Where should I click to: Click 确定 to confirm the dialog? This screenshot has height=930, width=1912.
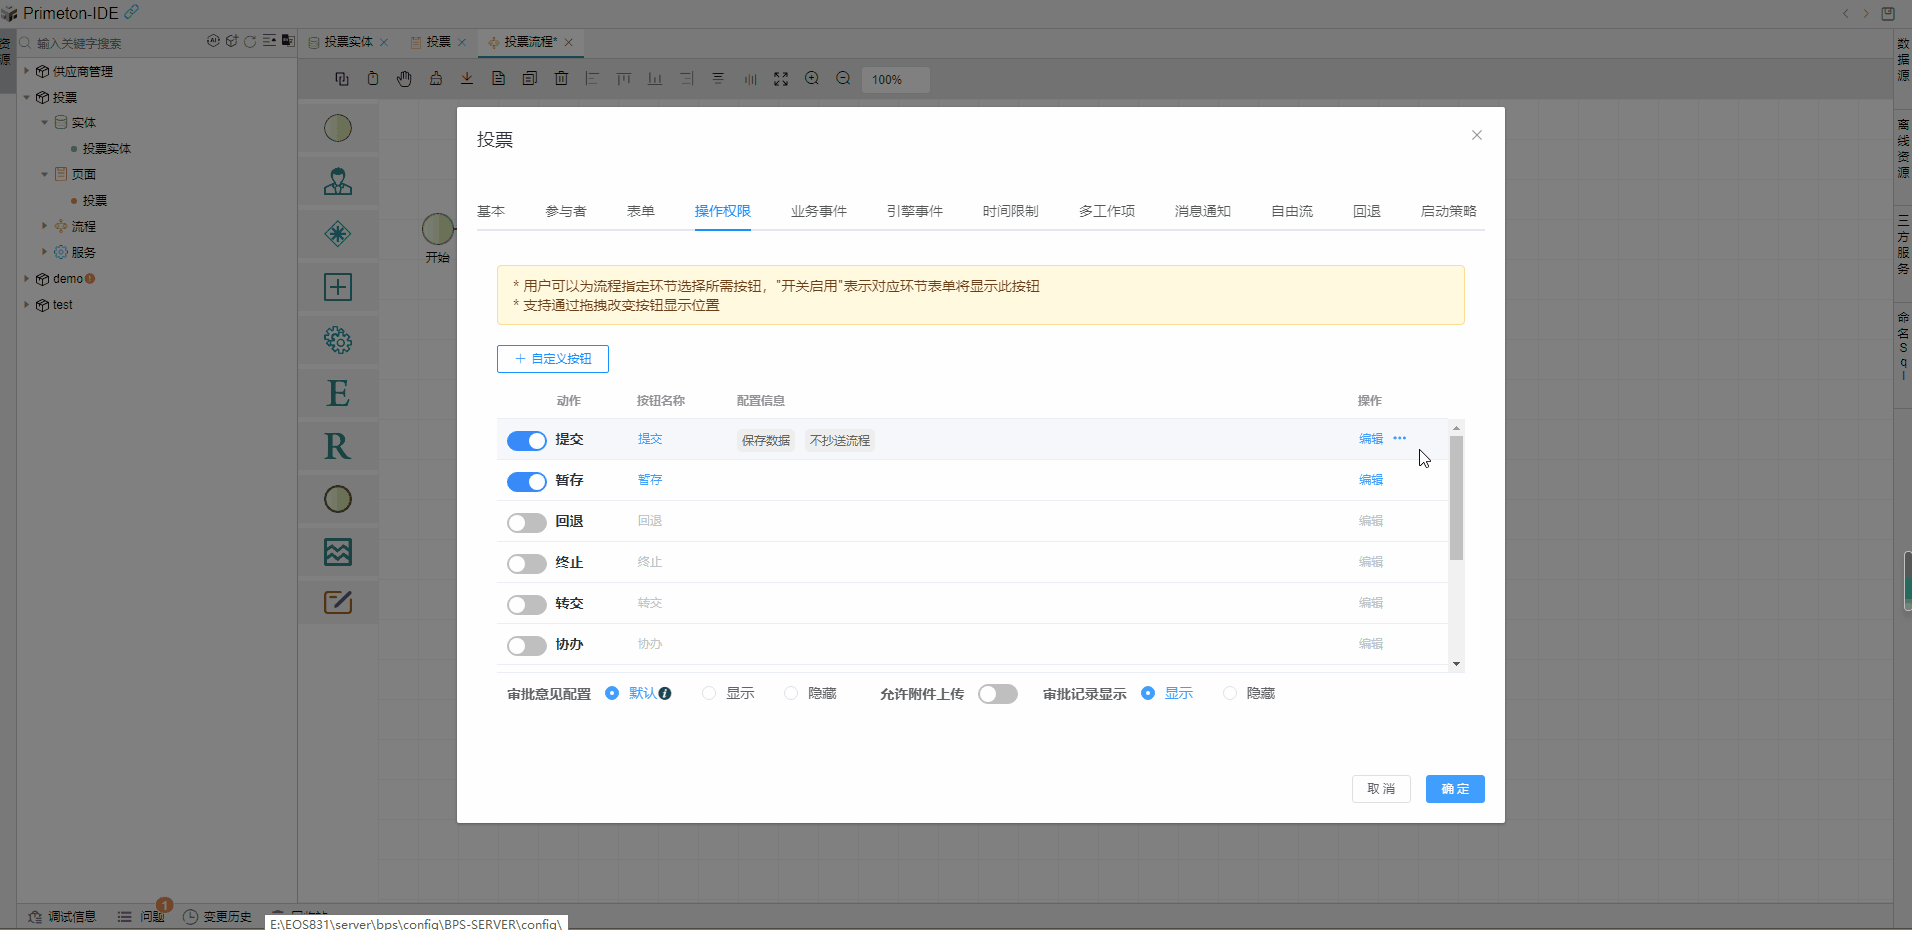[x=1454, y=789]
